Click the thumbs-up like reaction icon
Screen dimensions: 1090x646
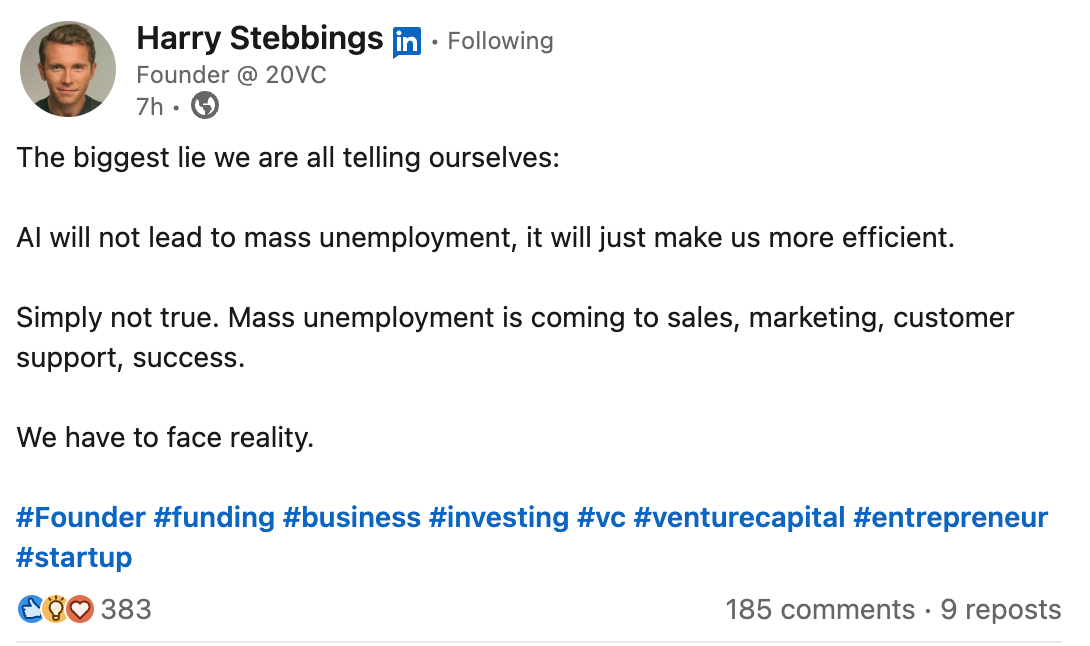(x=31, y=609)
